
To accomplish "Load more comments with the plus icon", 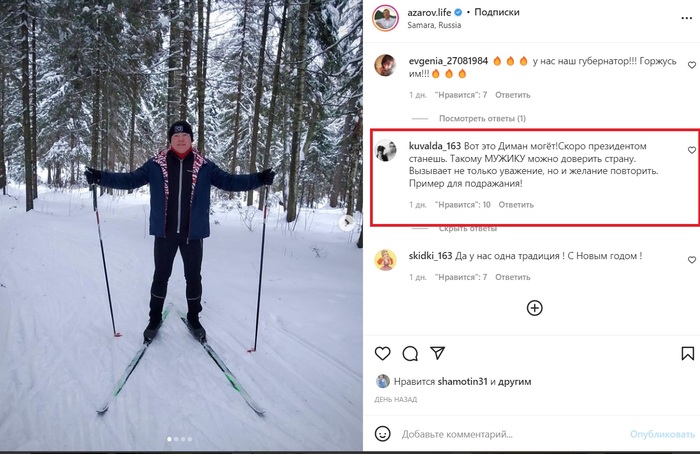I will click(x=534, y=308).
